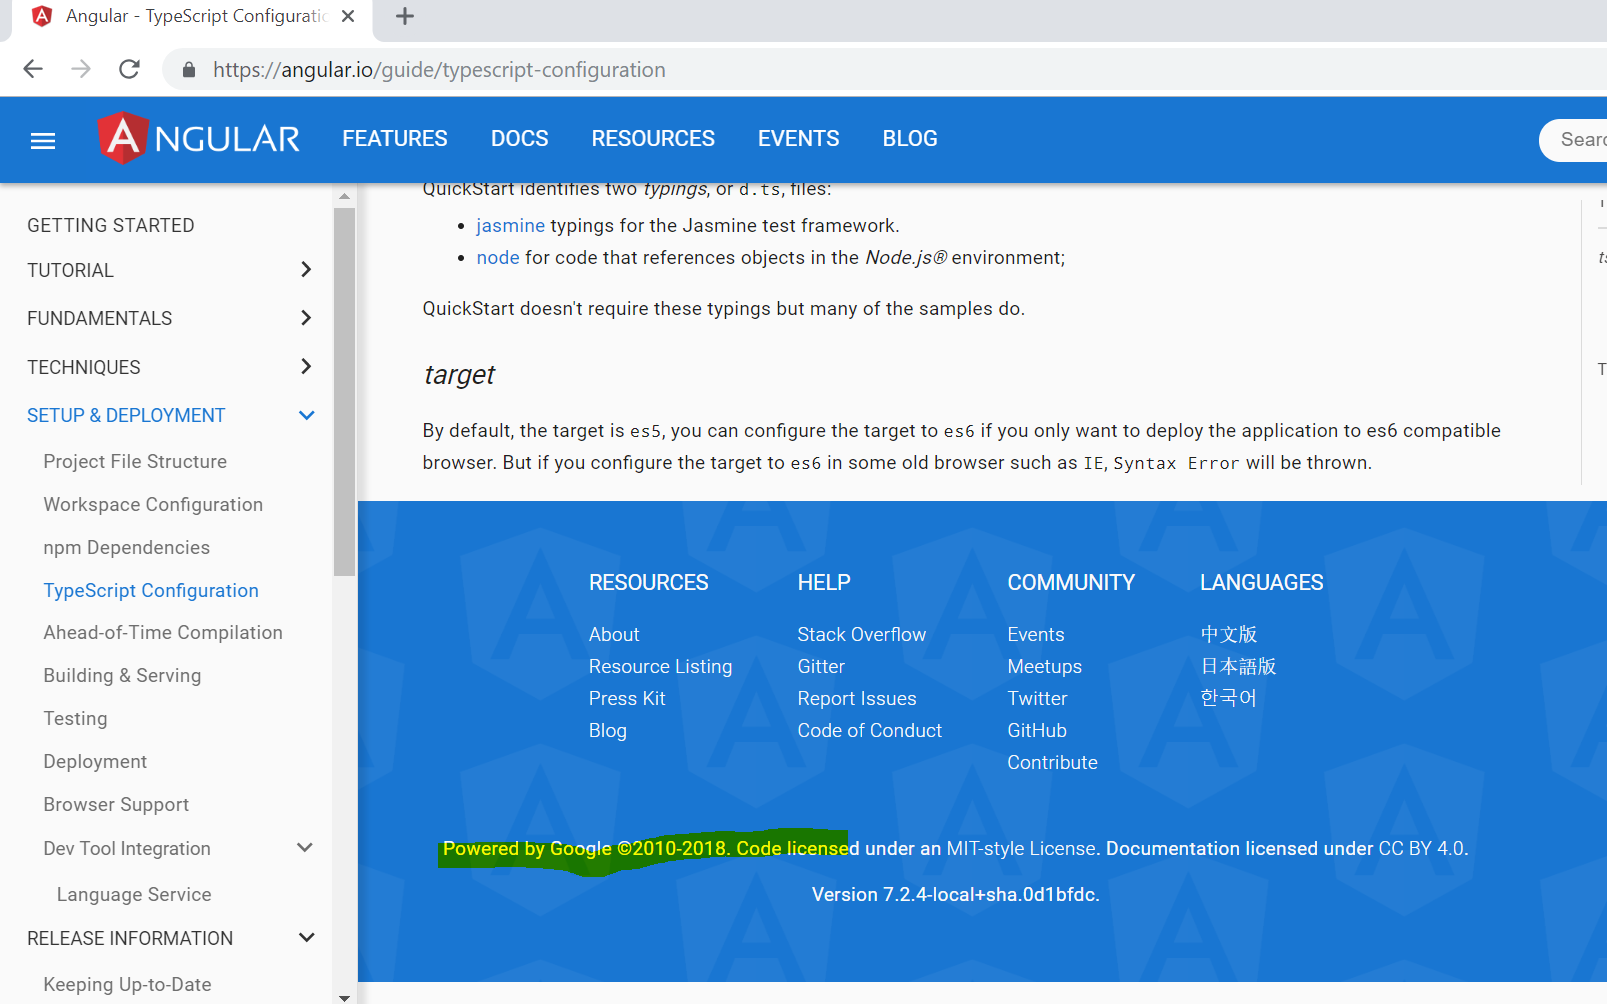Open the FEATURES nav item
This screenshot has width=1607, height=1004.
click(395, 139)
